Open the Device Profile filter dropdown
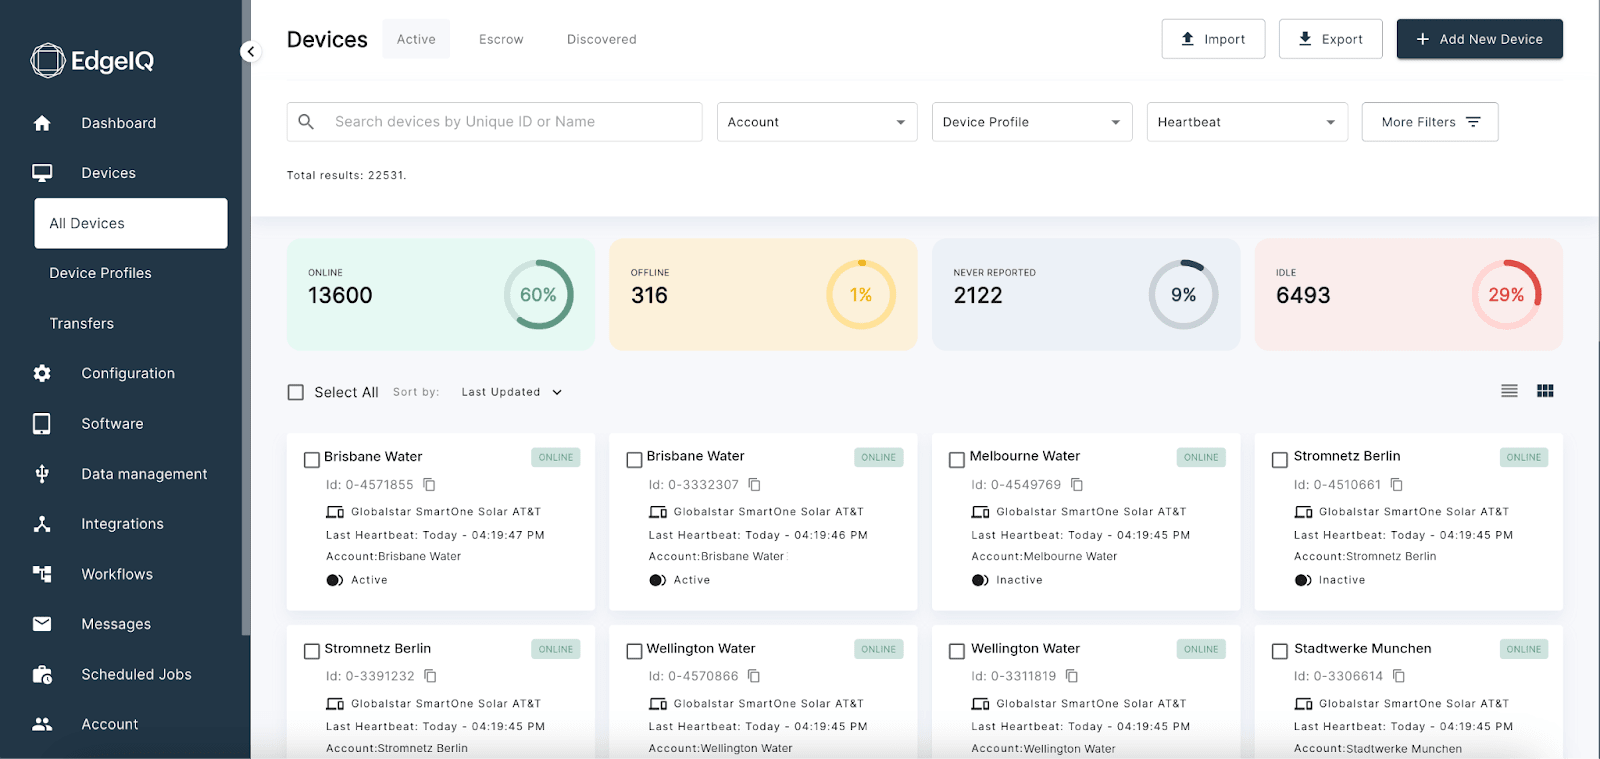The height and width of the screenshot is (759, 1600). [x=1032, y=122]
